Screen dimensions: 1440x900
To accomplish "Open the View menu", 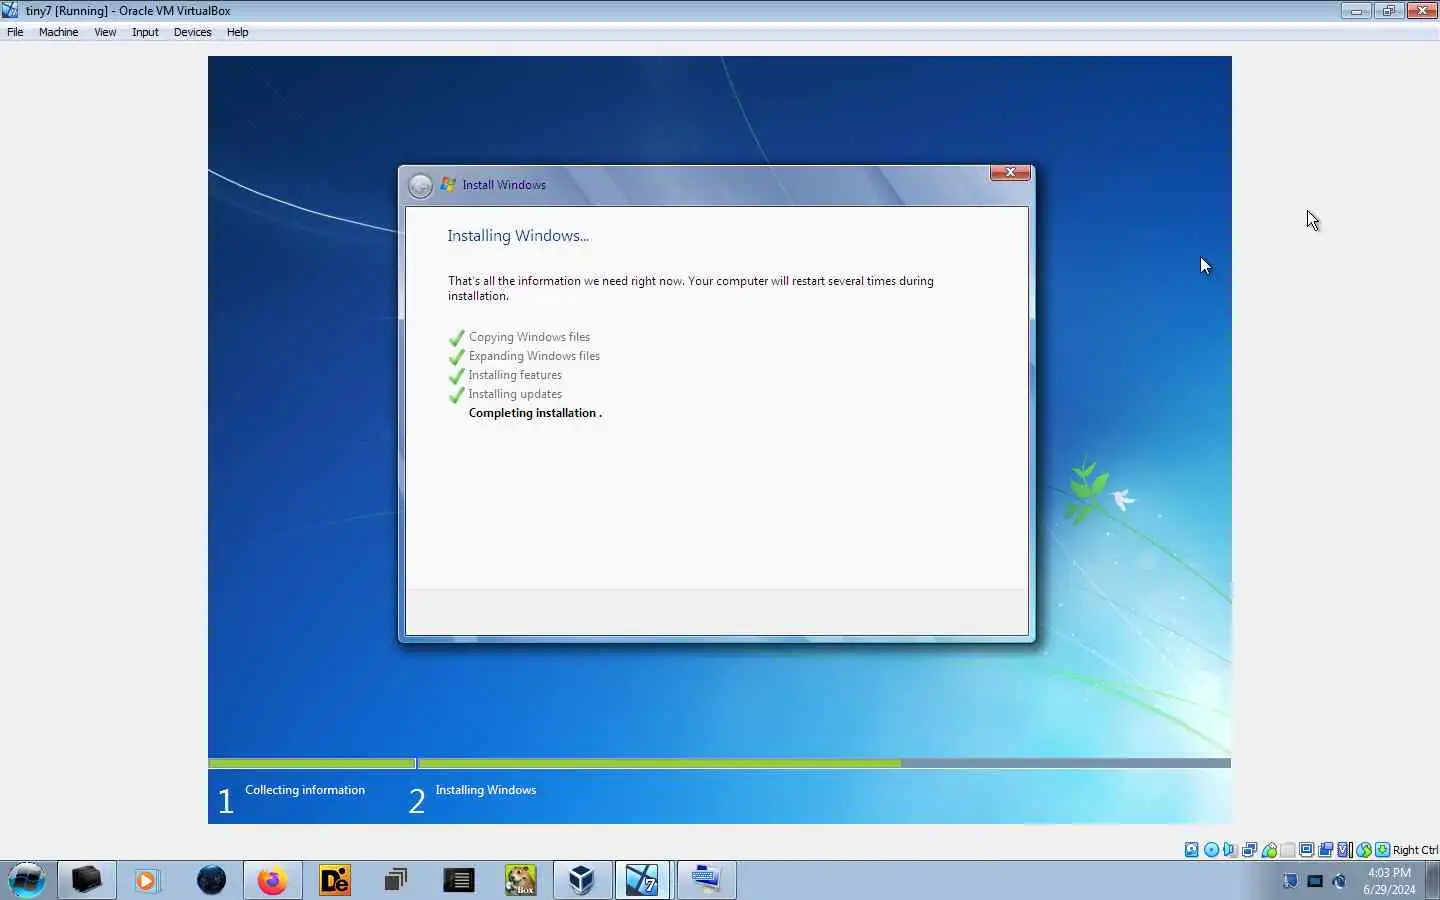I will coord(105,32).
